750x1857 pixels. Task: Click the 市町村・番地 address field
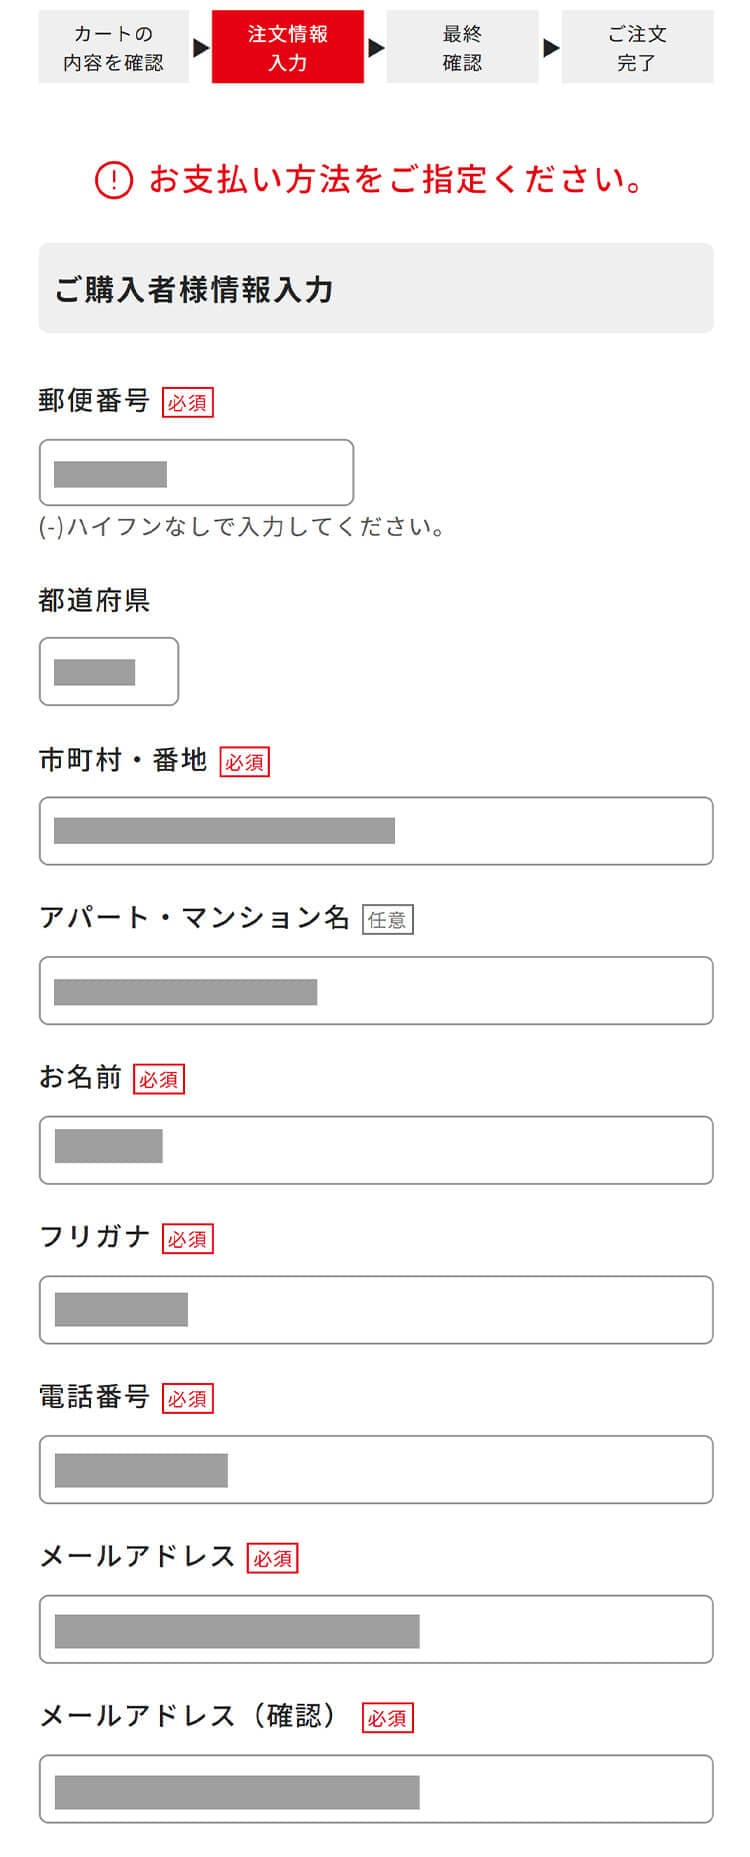point(376,831)
